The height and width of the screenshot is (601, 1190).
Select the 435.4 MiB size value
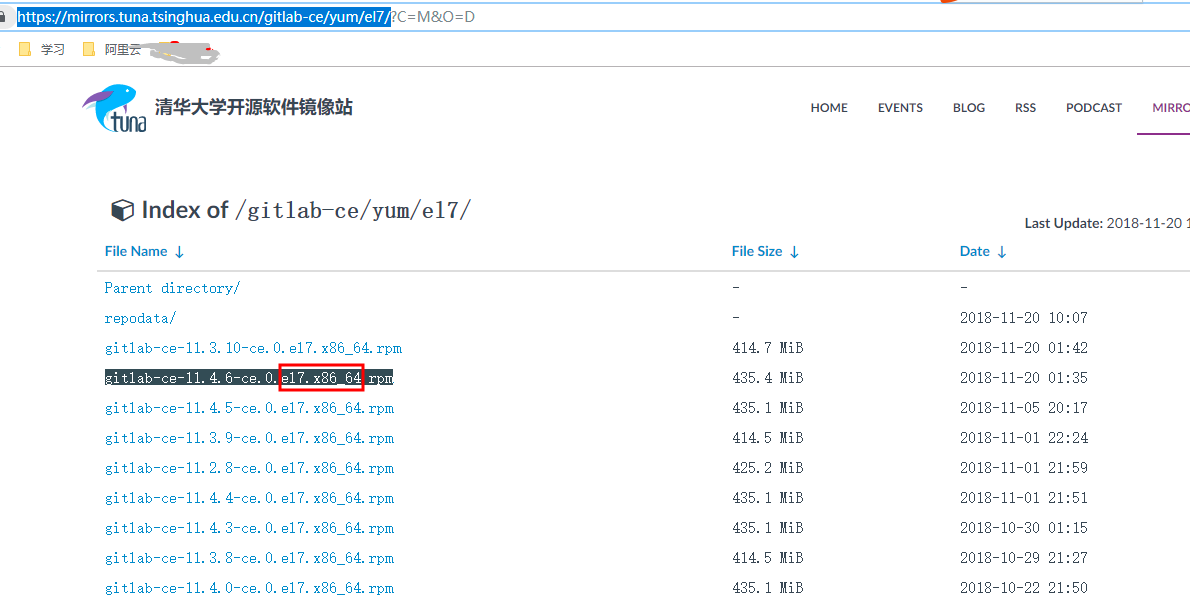coord(767,378)
